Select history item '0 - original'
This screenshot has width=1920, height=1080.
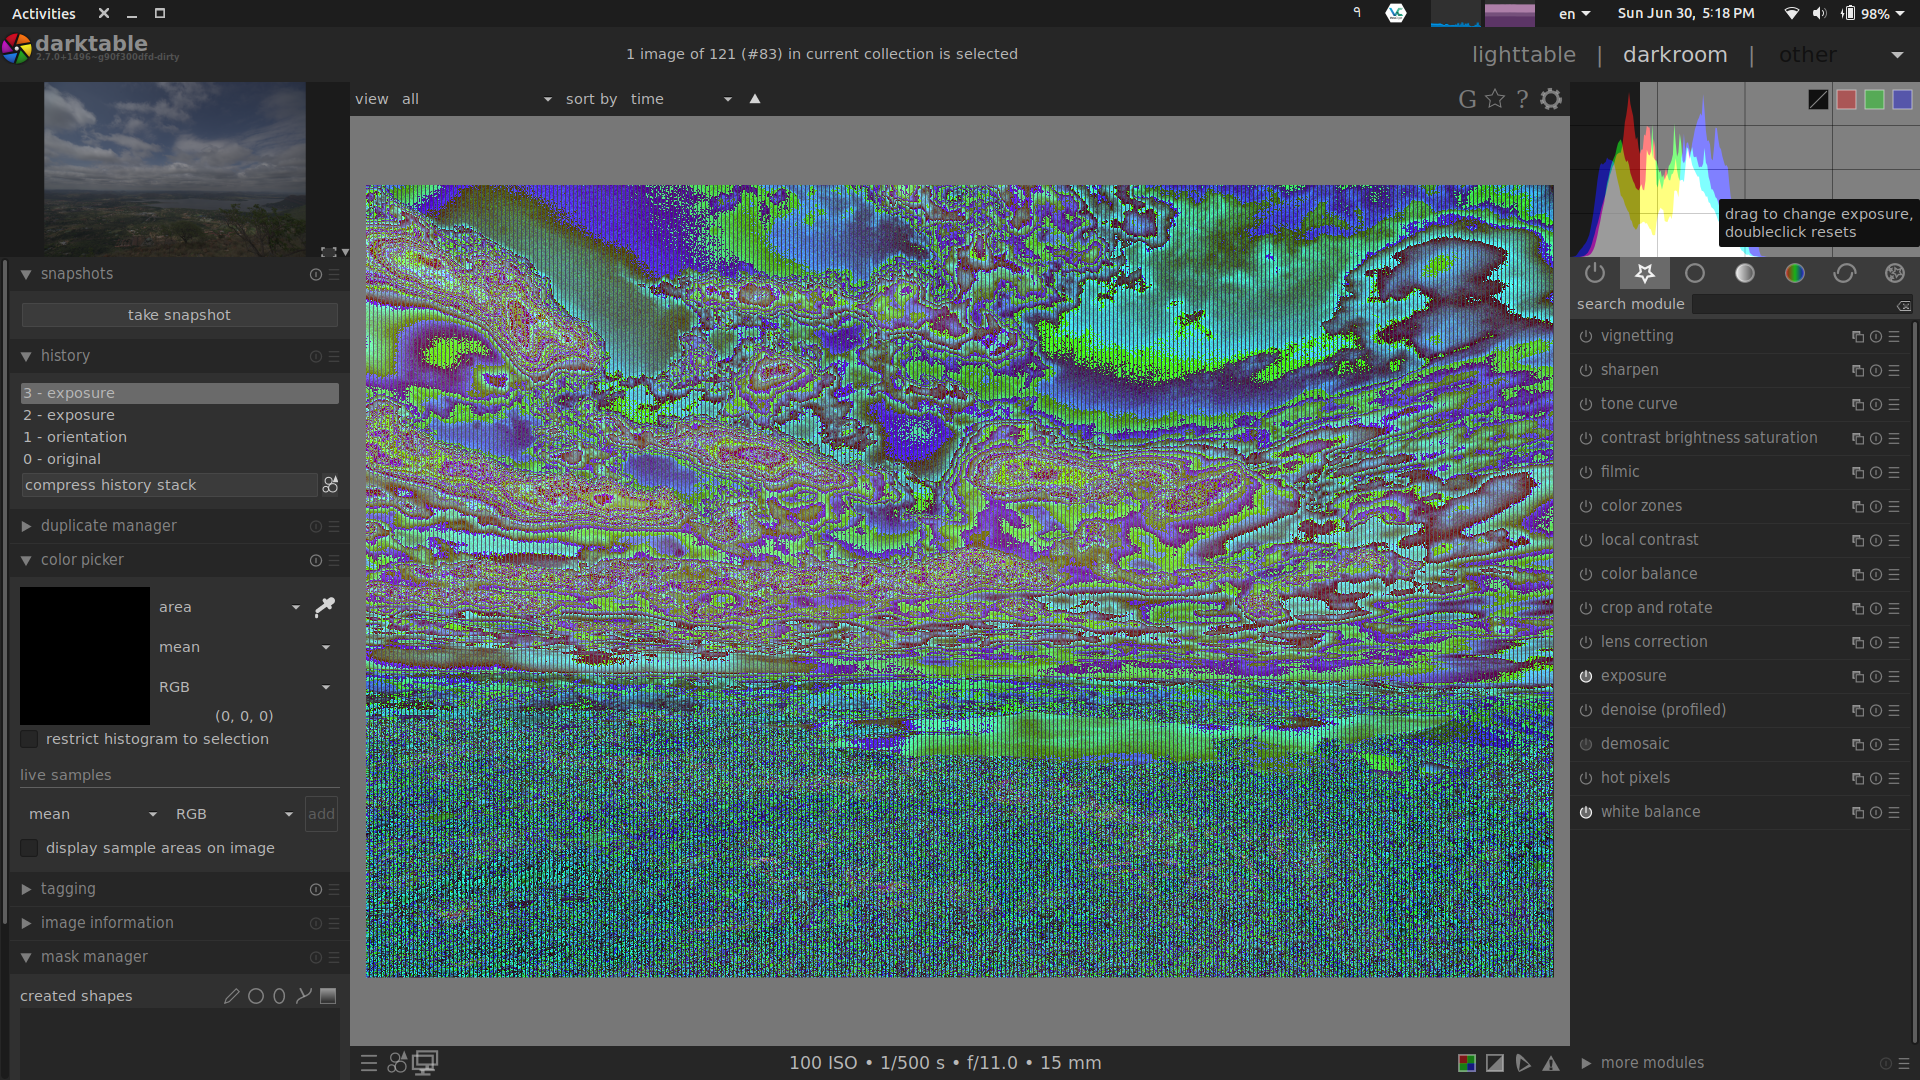tap(180, 459)
